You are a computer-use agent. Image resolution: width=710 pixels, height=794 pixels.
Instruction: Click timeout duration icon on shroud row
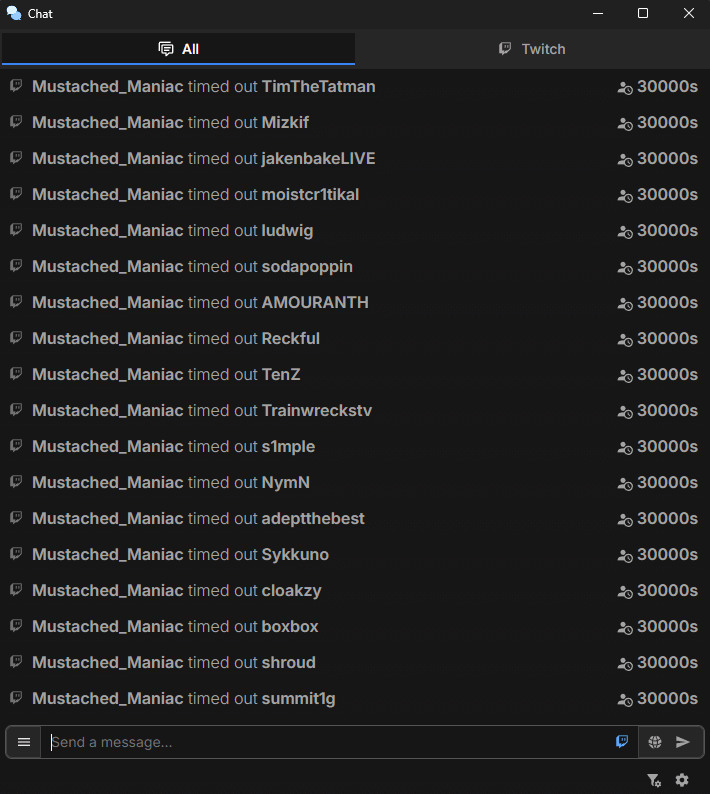[x=625, y=663]
